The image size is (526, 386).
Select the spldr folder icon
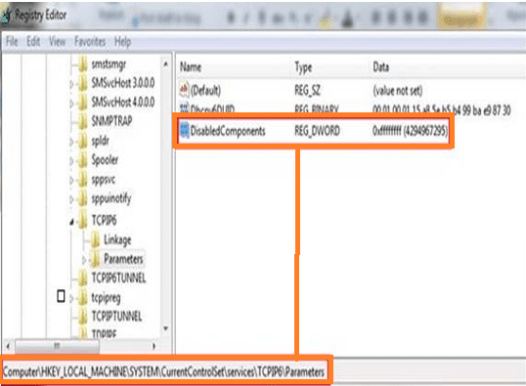click(83, 141)
